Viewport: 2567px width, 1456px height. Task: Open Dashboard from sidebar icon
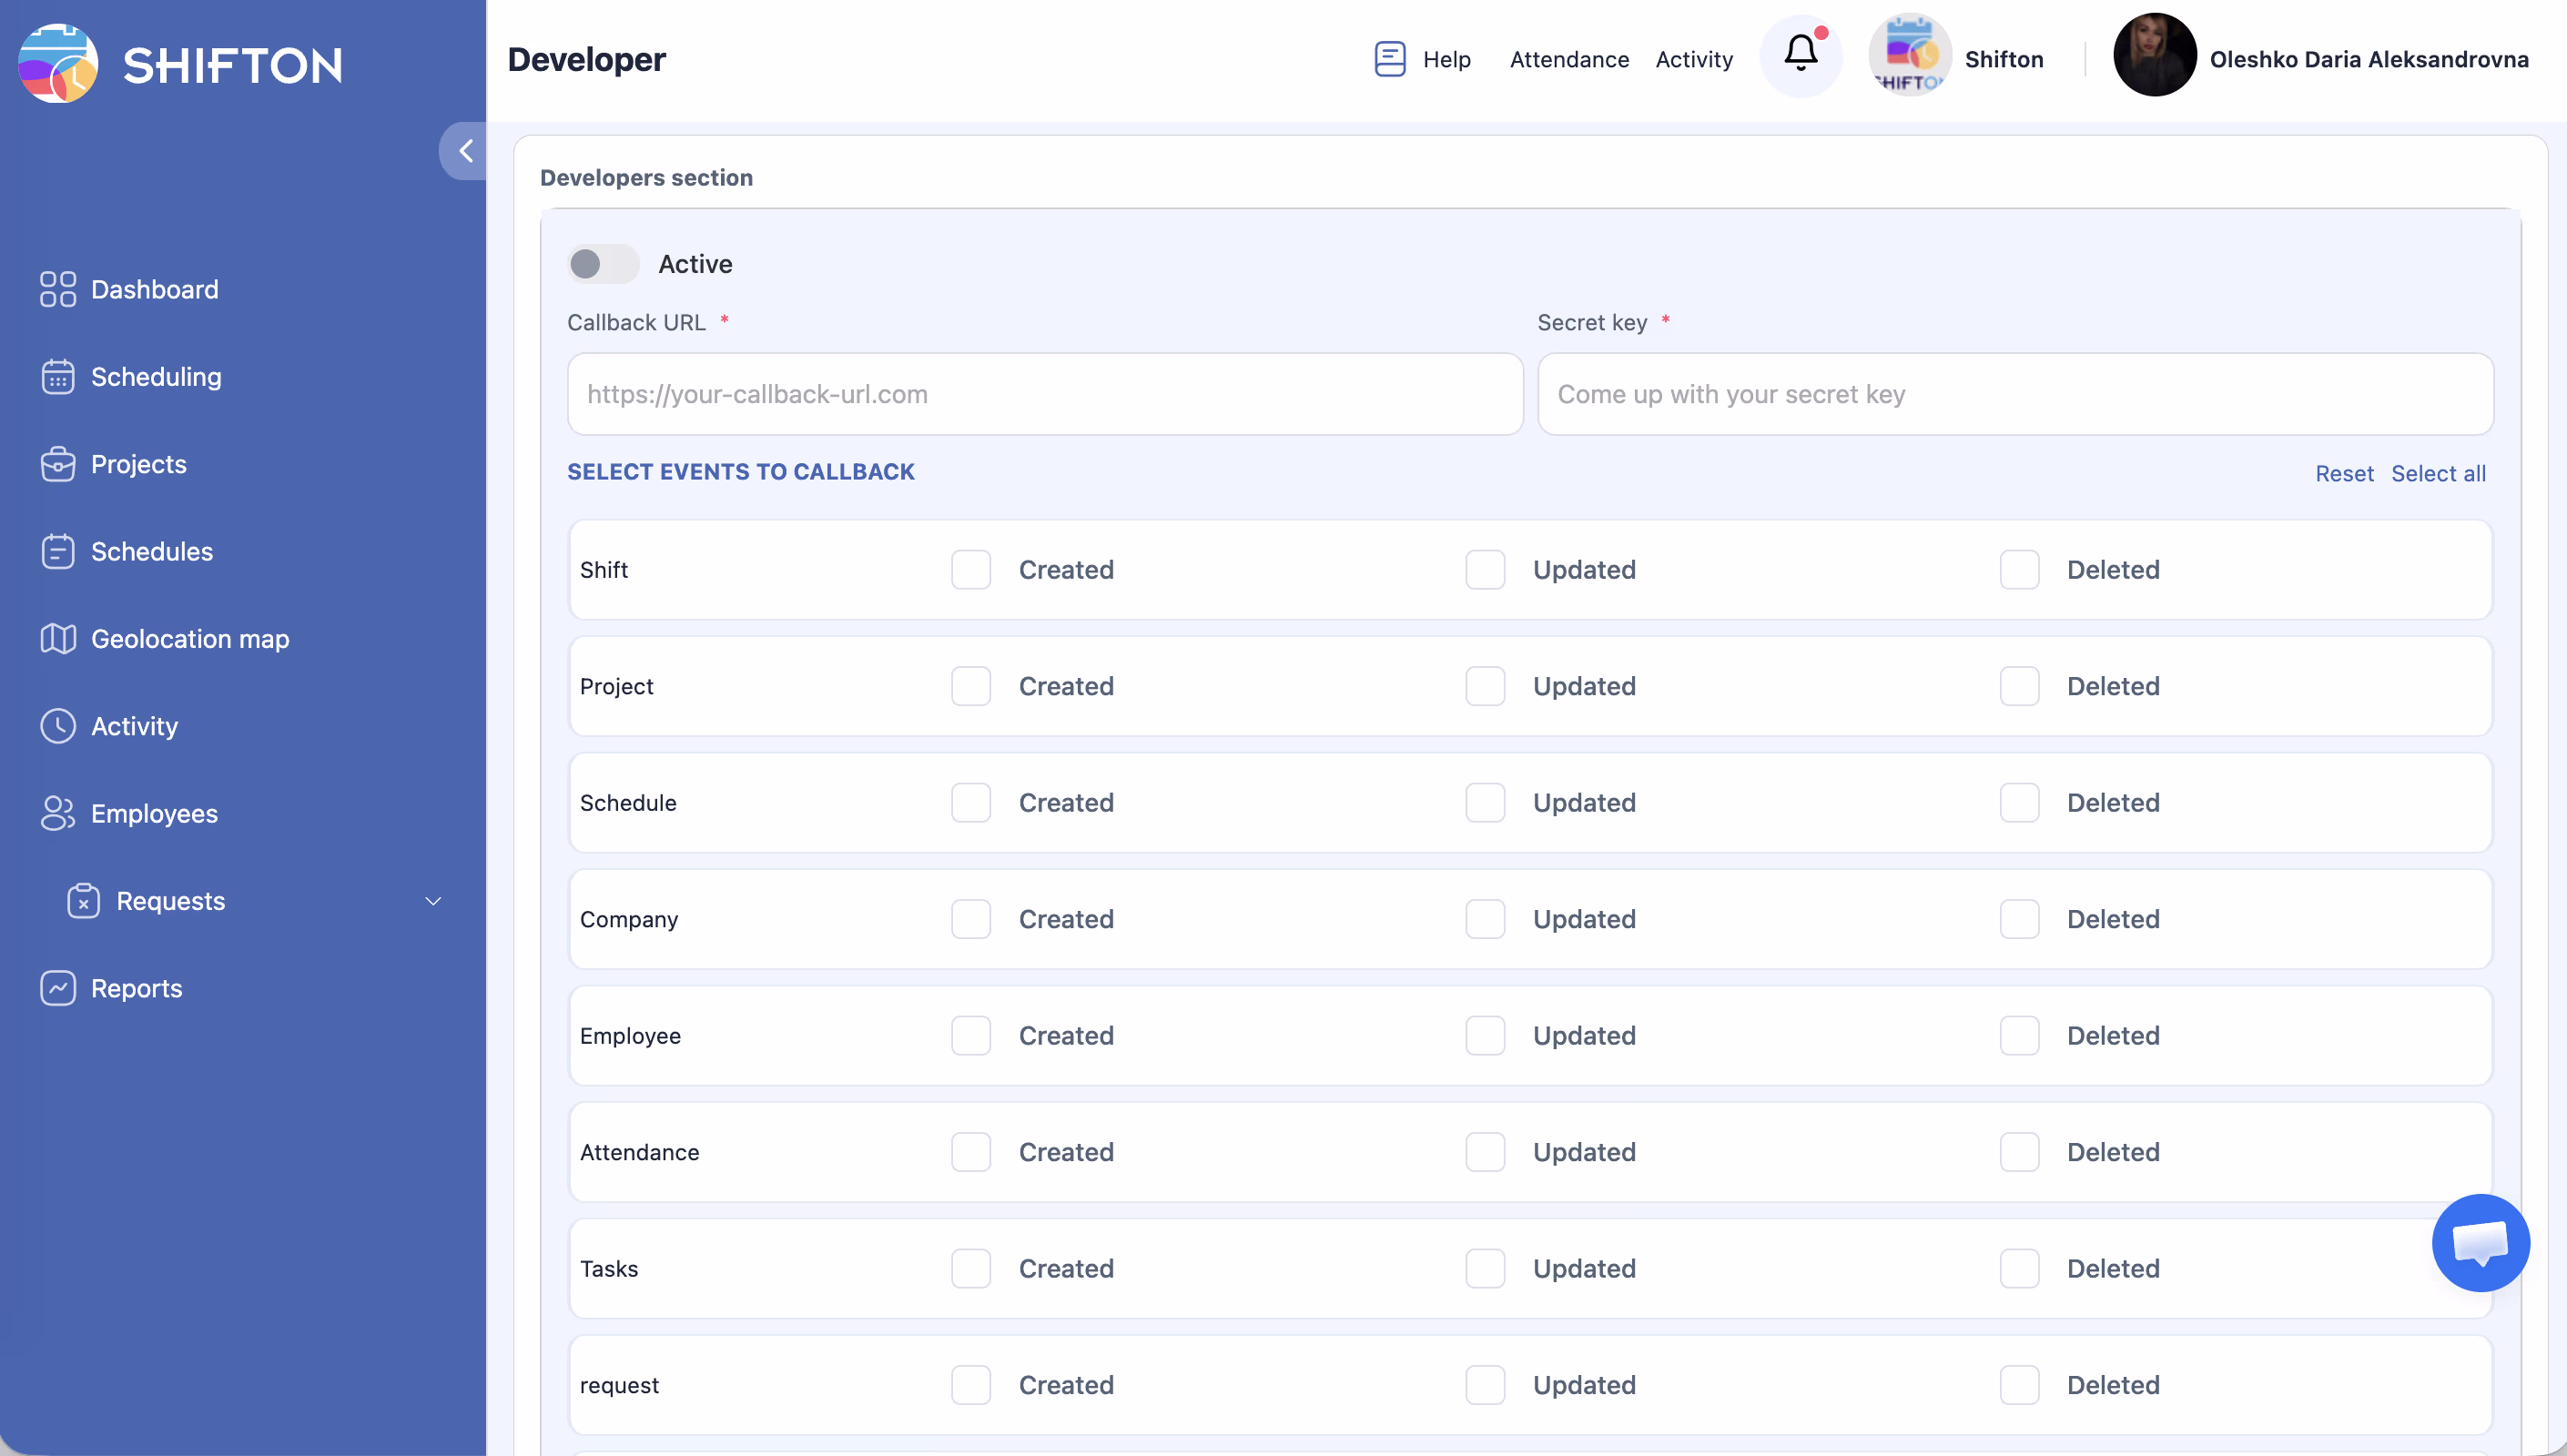pos(58,289)
